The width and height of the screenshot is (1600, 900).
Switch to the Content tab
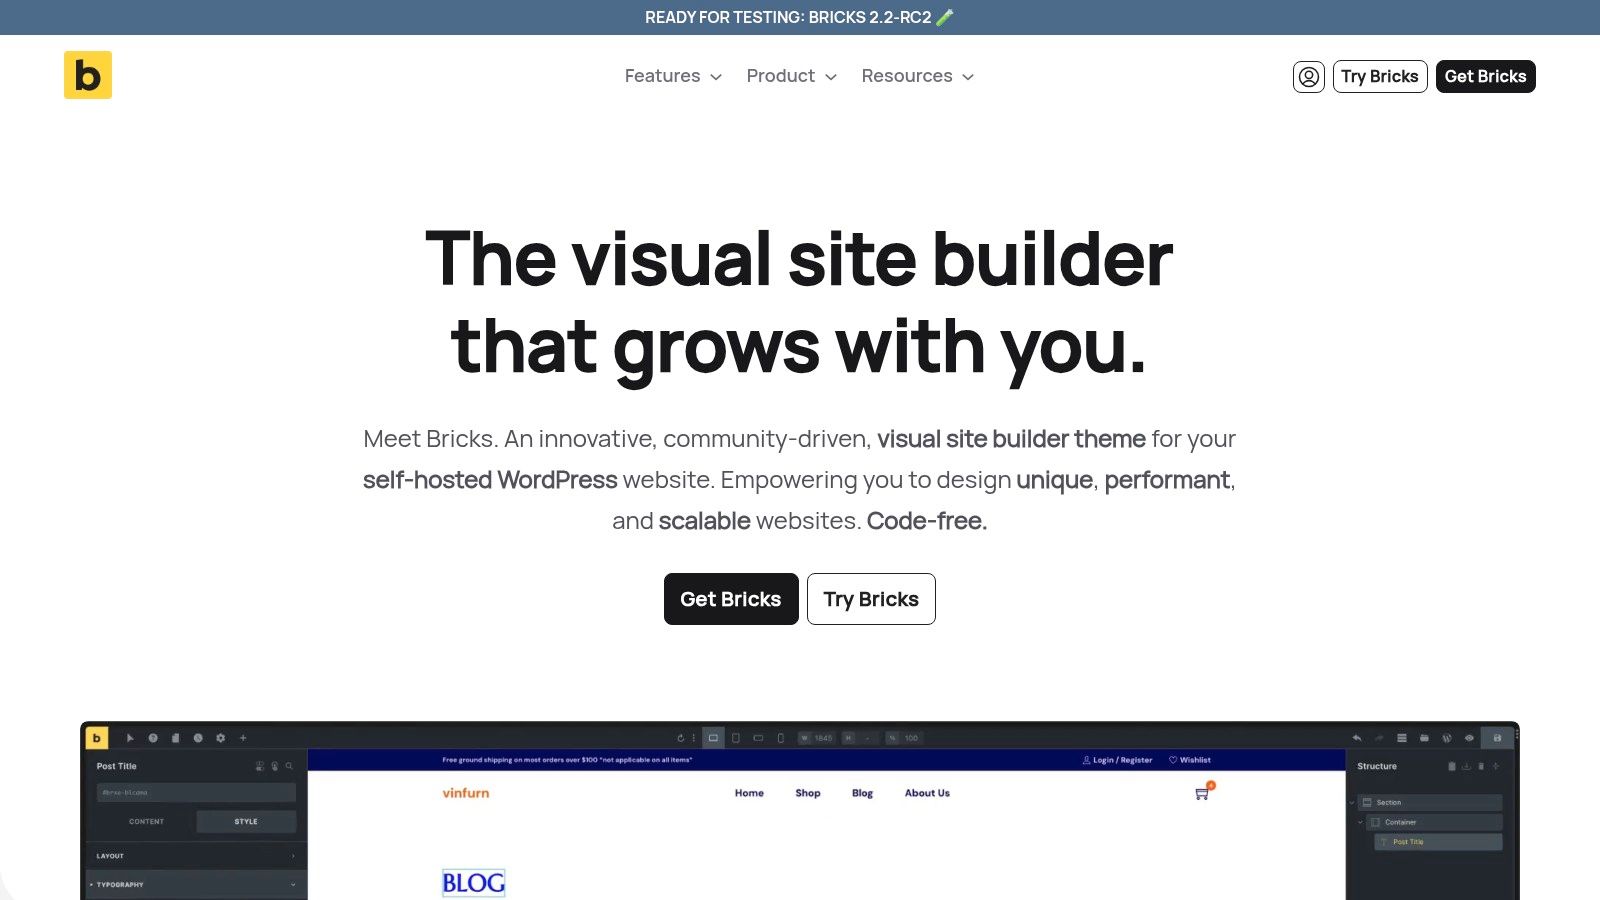pos(146,821)
